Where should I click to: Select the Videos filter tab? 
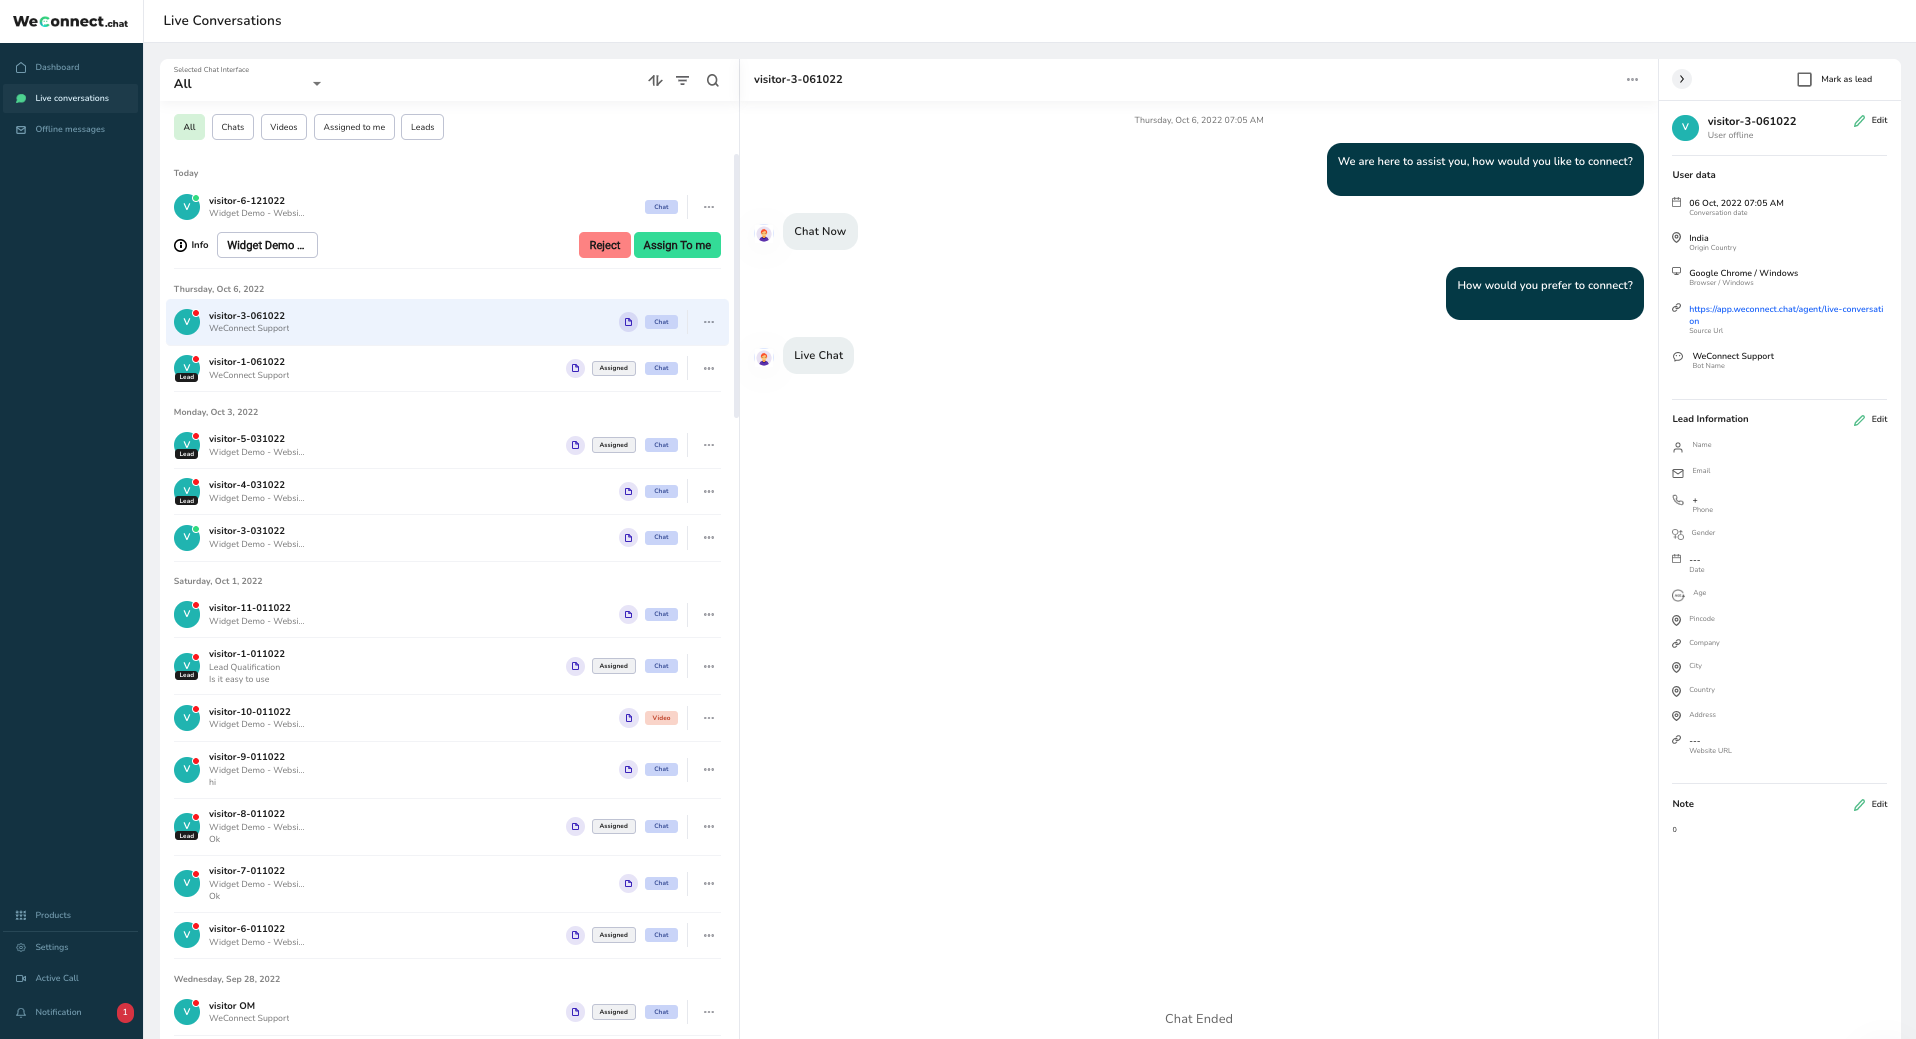[x=284, y=127]
